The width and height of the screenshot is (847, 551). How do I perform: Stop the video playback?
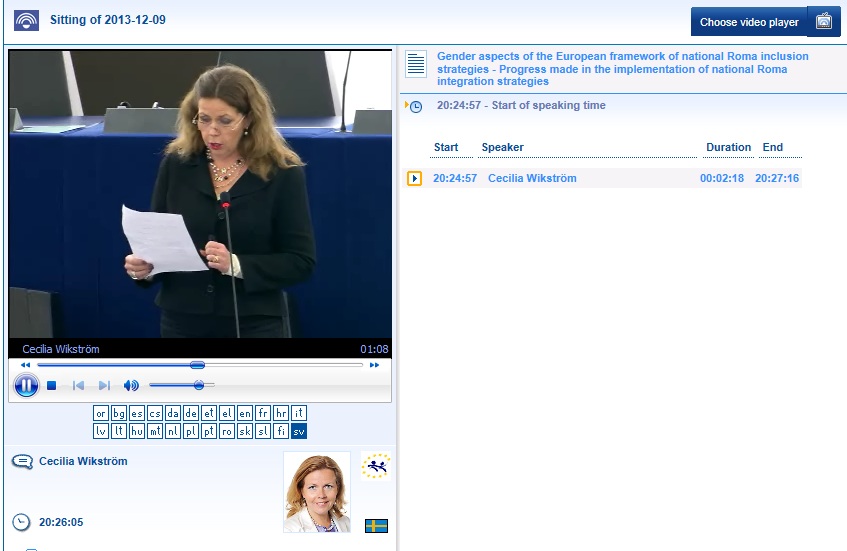pyautogui.click(x=52, y=386)
